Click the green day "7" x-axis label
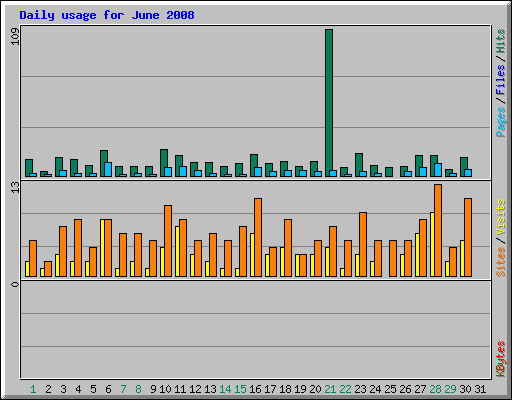 pos(123,389)
